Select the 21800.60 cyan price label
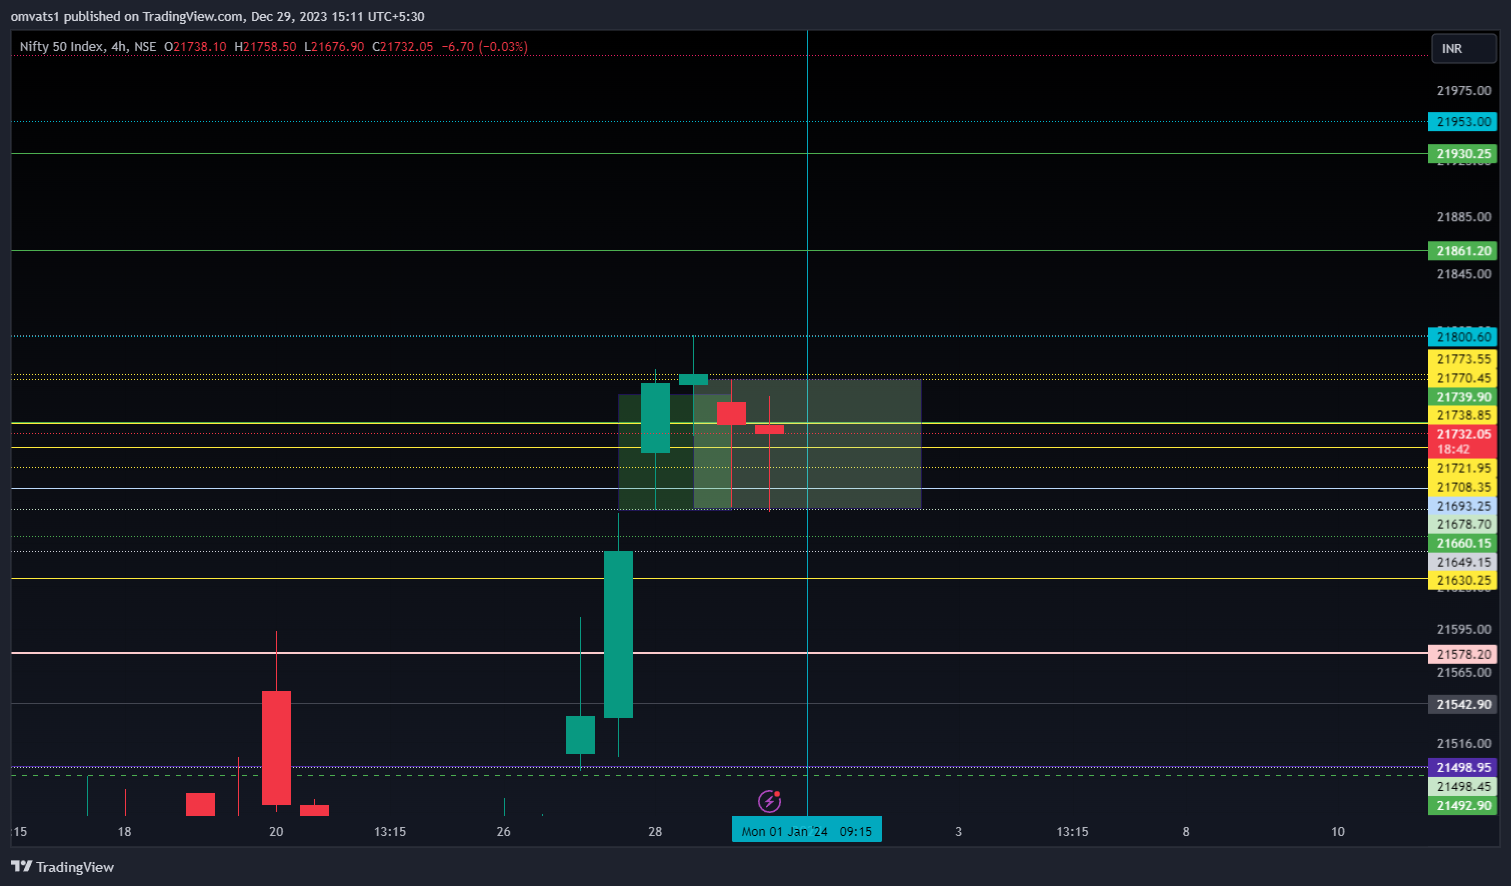1511x886 pixels. [x=1462, y=337]
